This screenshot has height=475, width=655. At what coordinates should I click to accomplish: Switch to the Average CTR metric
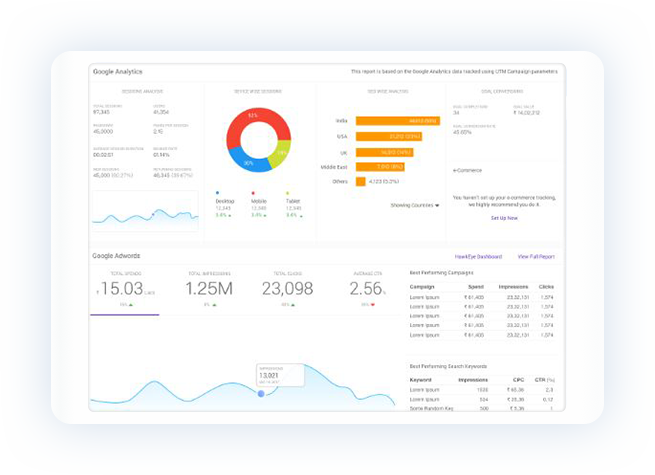pyautogui.click(x=367, y=289)
